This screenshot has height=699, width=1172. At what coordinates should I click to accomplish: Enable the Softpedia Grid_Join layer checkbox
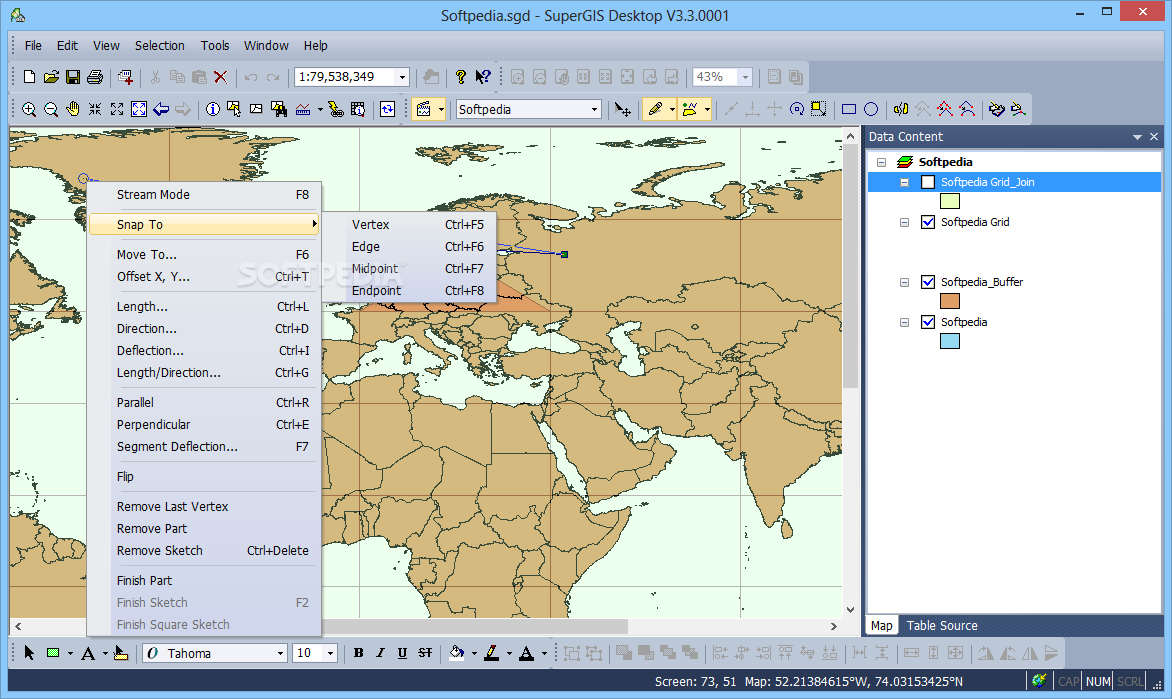[x=928, y=182]
